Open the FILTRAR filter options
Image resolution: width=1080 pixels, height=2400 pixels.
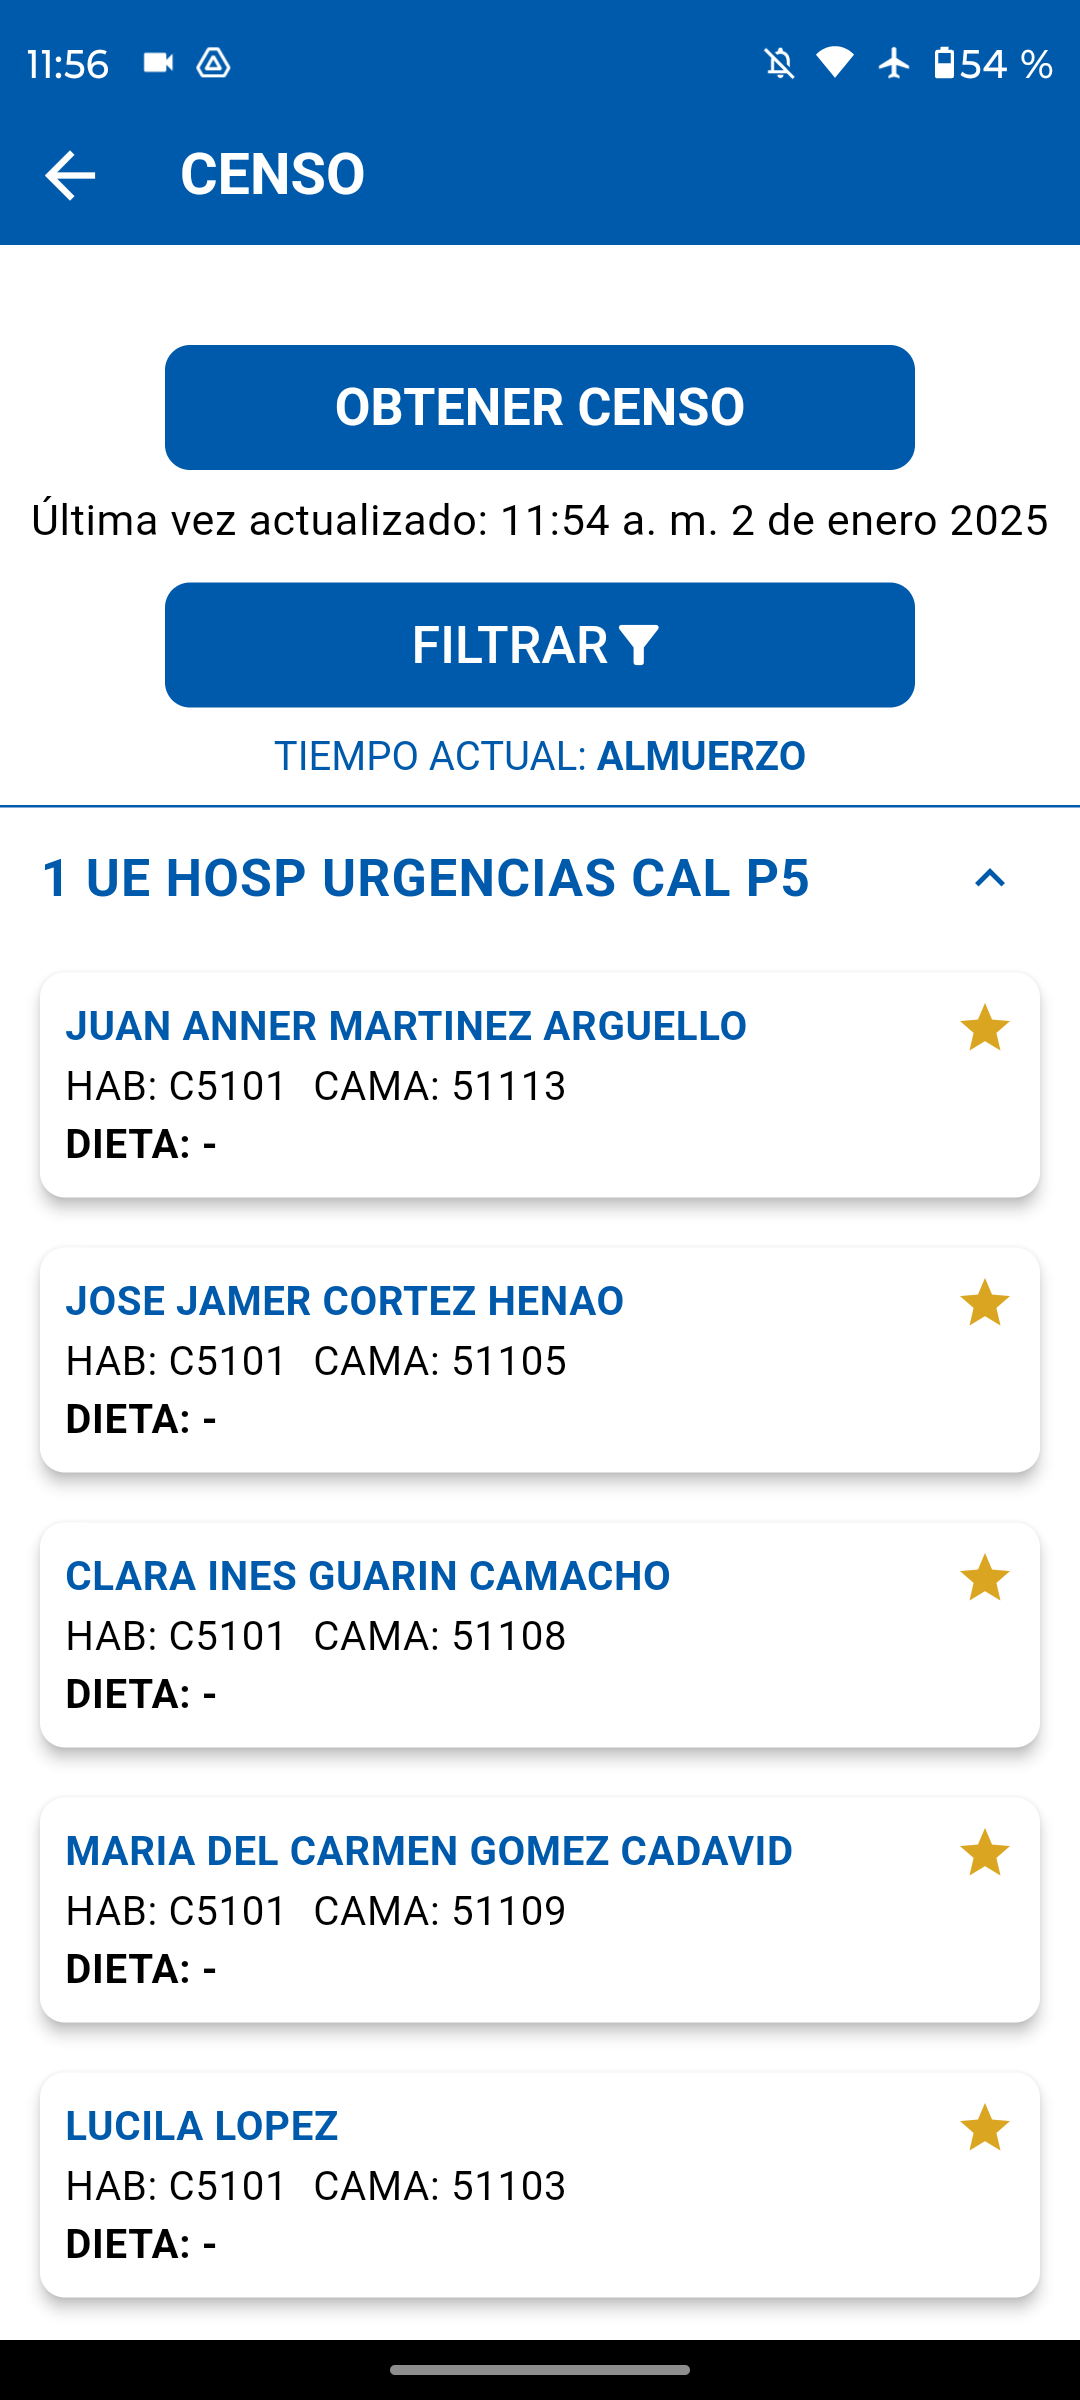pos(539,645)
